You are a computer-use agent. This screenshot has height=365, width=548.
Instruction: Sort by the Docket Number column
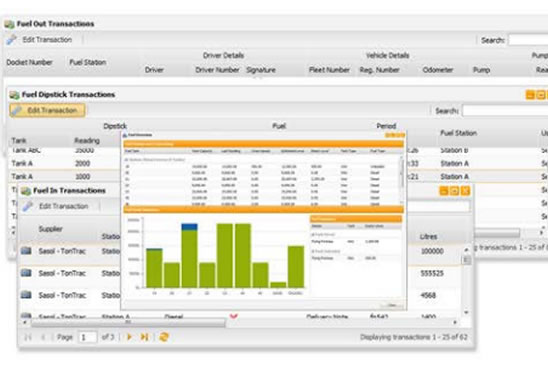click(x=29, y=63)
